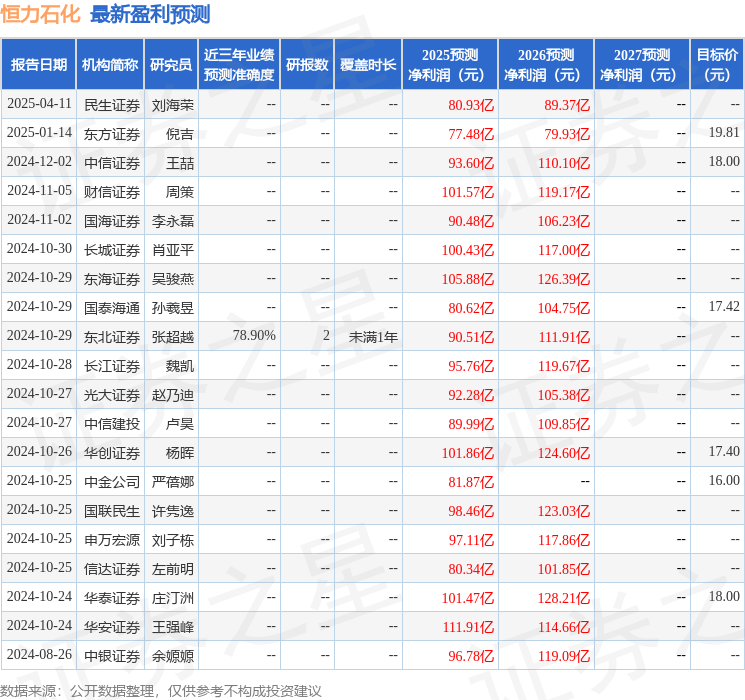Select institution 华安证券

112,627
